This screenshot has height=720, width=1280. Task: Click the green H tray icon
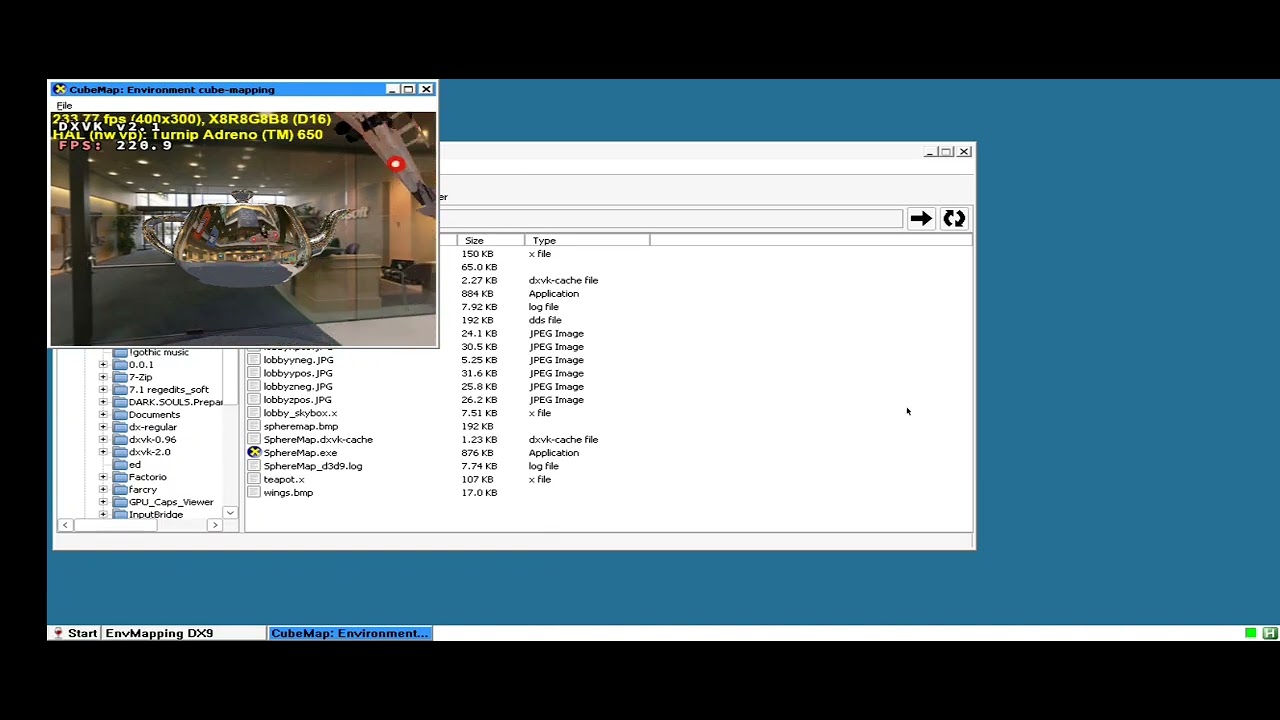click(x=1269, y=633)
